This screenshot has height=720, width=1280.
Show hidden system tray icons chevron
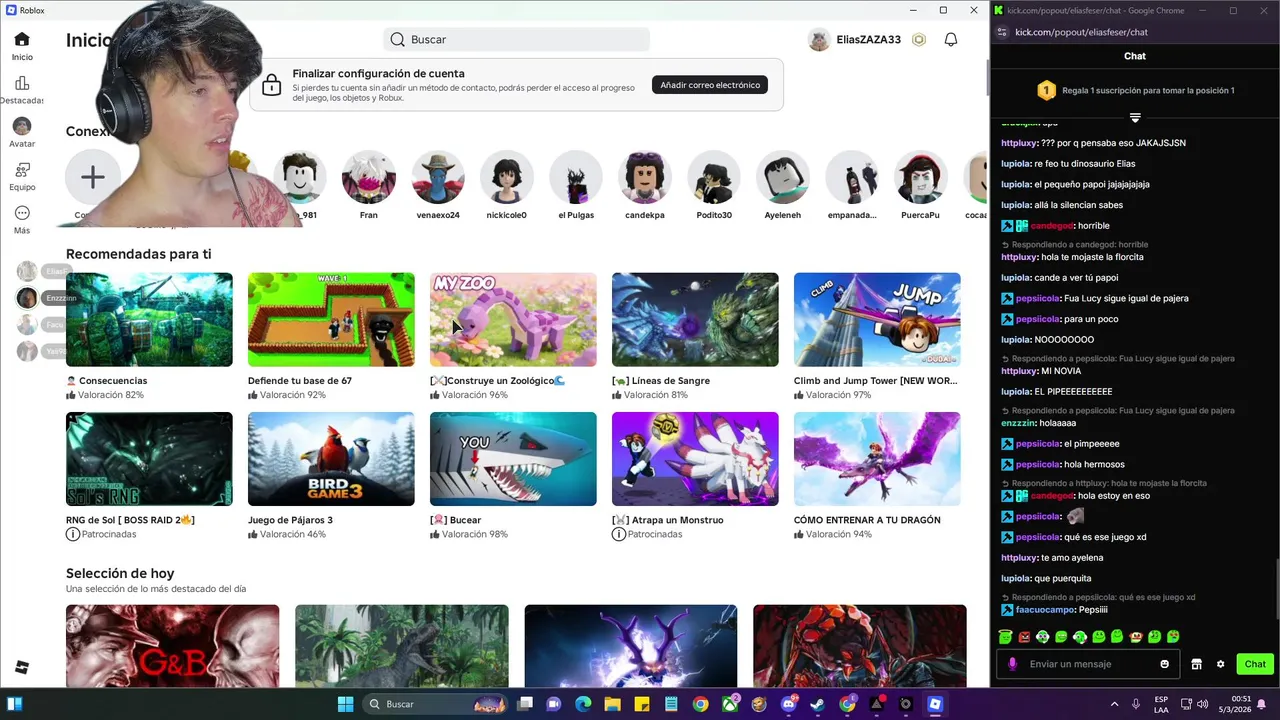click(x=1114, y=704)
